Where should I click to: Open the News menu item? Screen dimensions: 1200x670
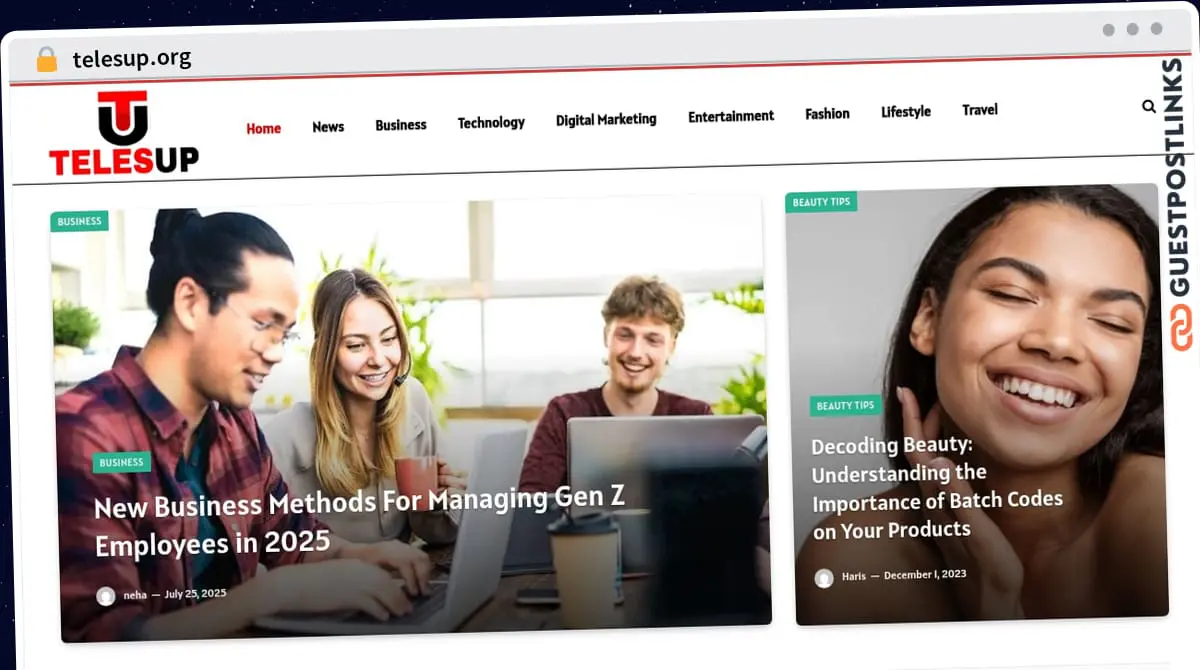click(328, 127)
